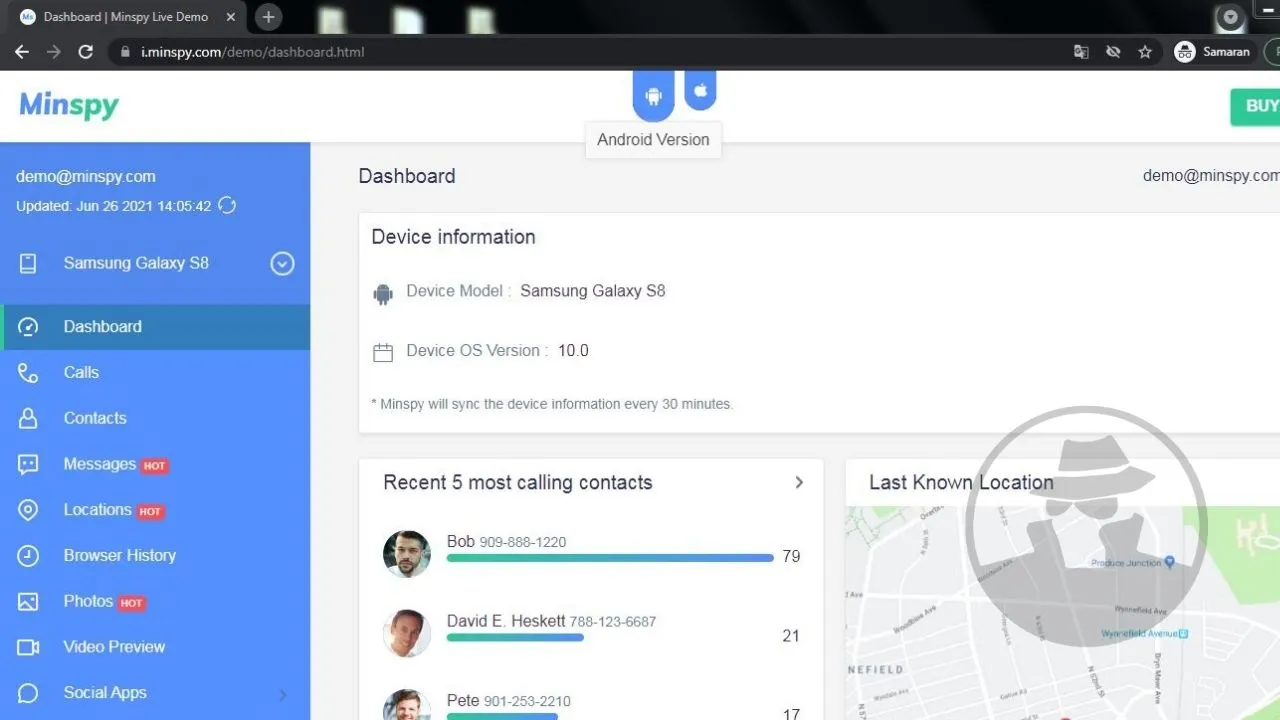Click David E. Heskett's call progress bar
This screenshot has height=720, width=1280.
click(x=515, y=637)
